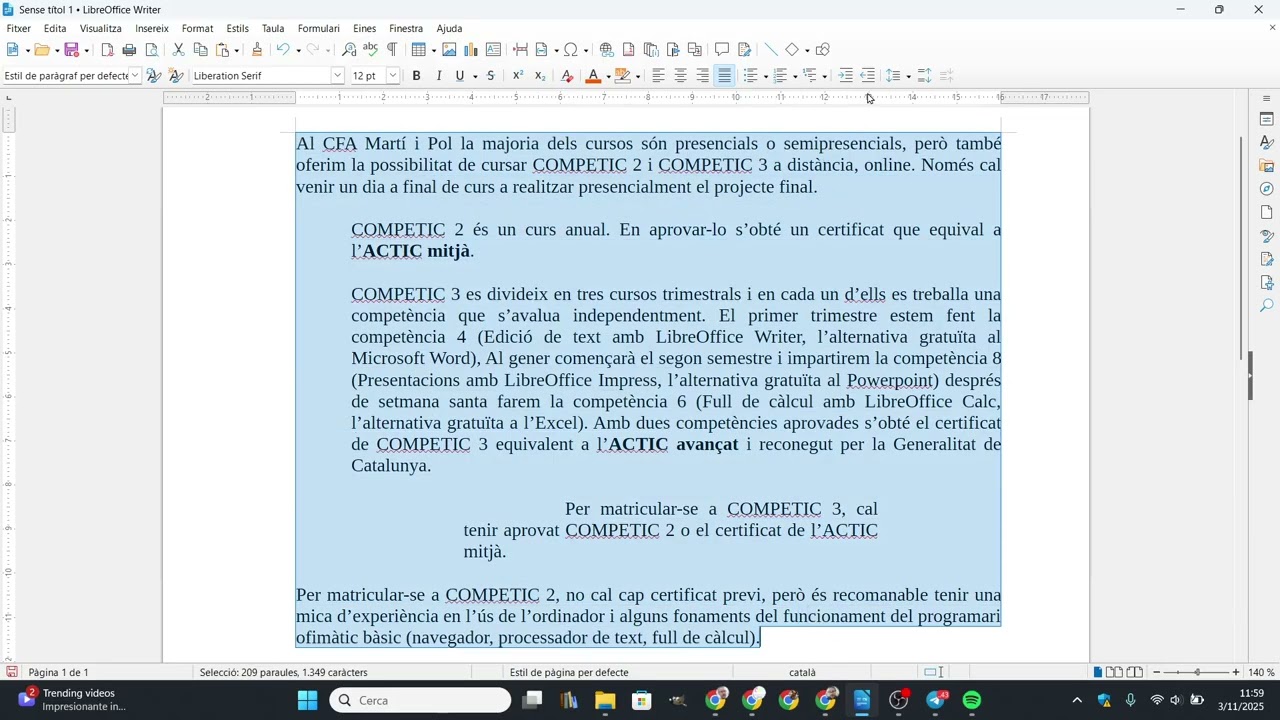Toggle justified alignment
Image resolution: width=1280 pixels, height=720 pixels.
(x=724, y=76)
